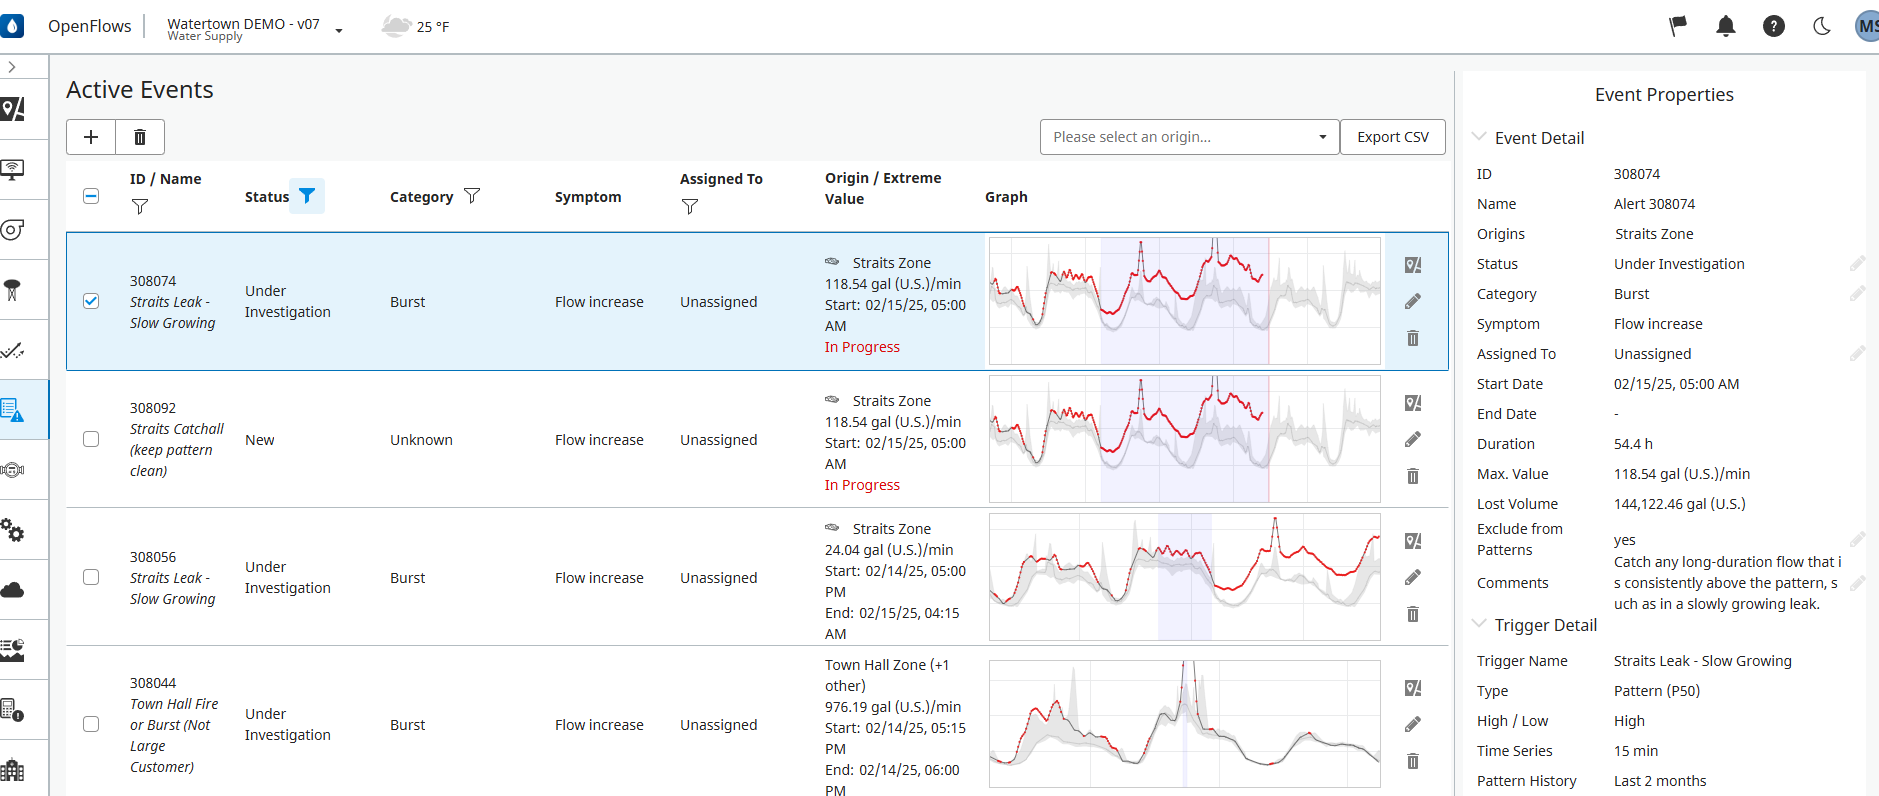Expand the left sidebar navigation arrow
The image size is (1879, 796).
pos(12,67)
